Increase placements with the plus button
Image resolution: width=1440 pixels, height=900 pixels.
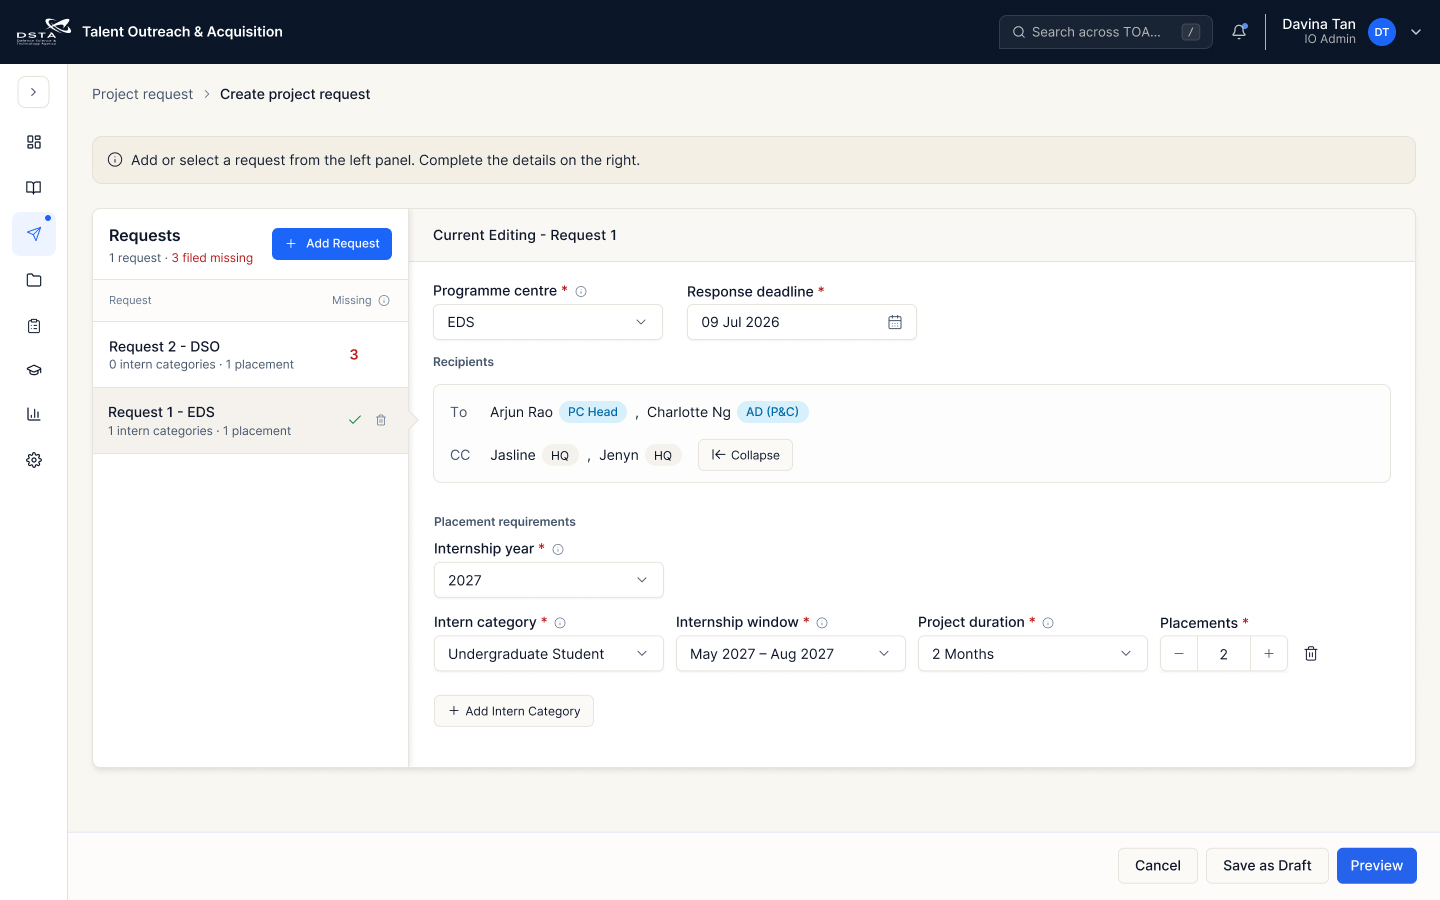pyautogui.click(x=1269, y=654)
